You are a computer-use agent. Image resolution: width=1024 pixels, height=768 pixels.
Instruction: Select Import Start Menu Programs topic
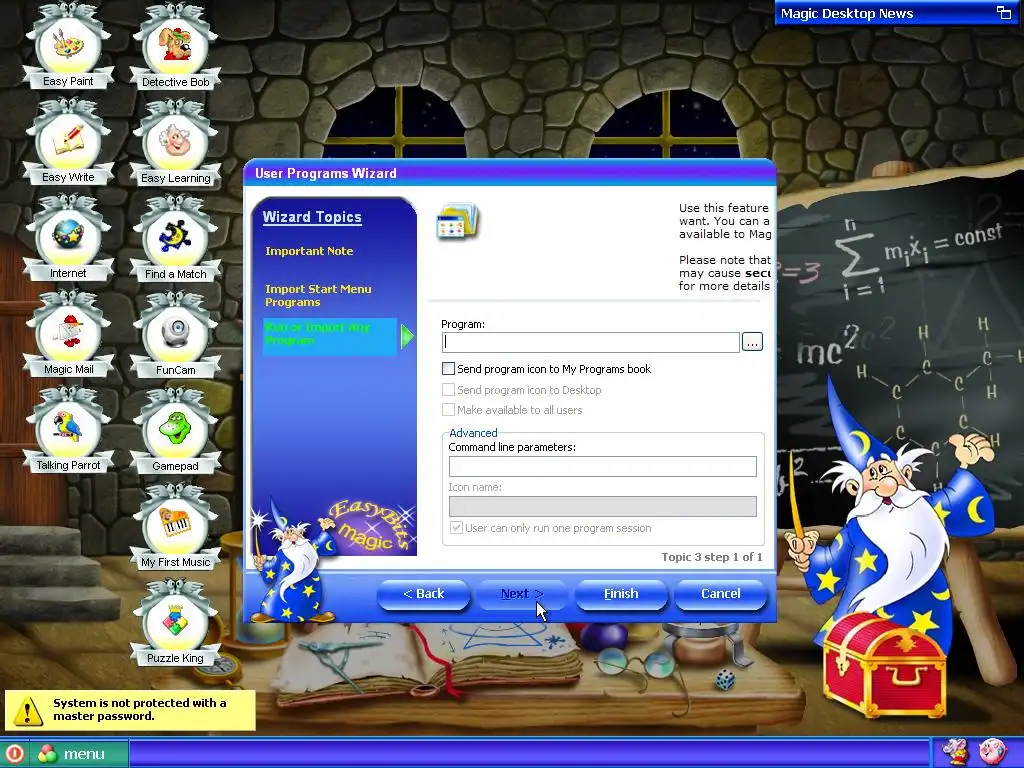pos(318,295)
